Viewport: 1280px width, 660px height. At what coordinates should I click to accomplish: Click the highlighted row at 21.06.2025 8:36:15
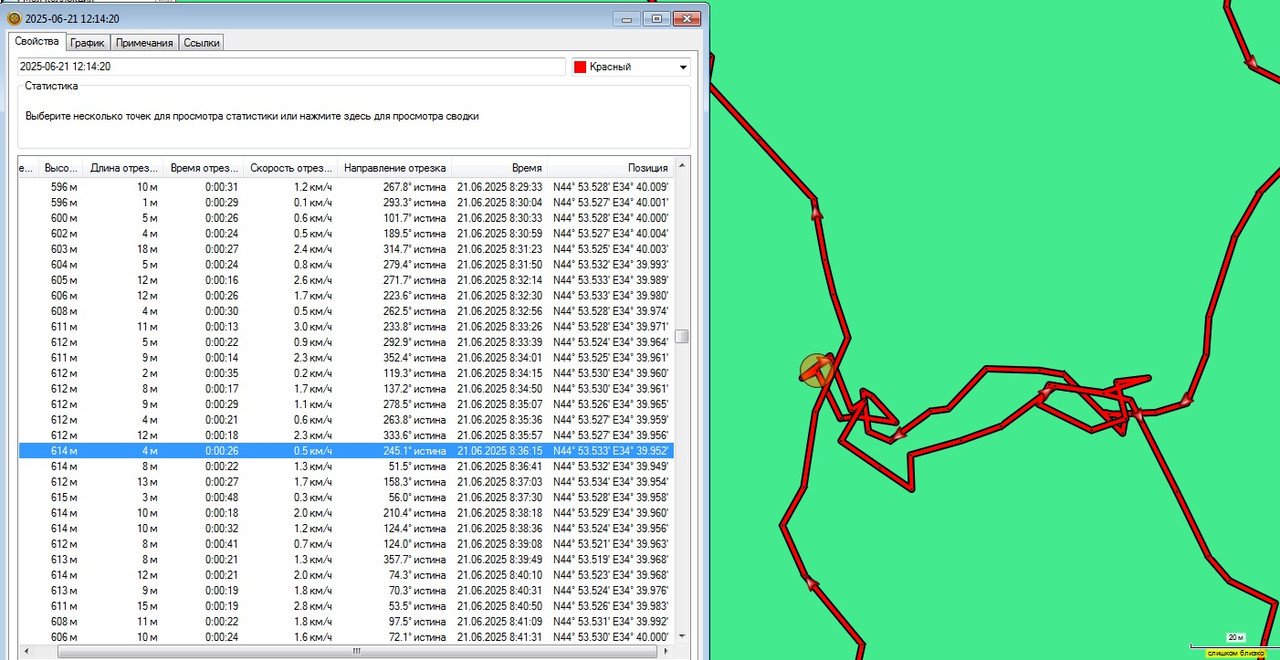[346, 451]
